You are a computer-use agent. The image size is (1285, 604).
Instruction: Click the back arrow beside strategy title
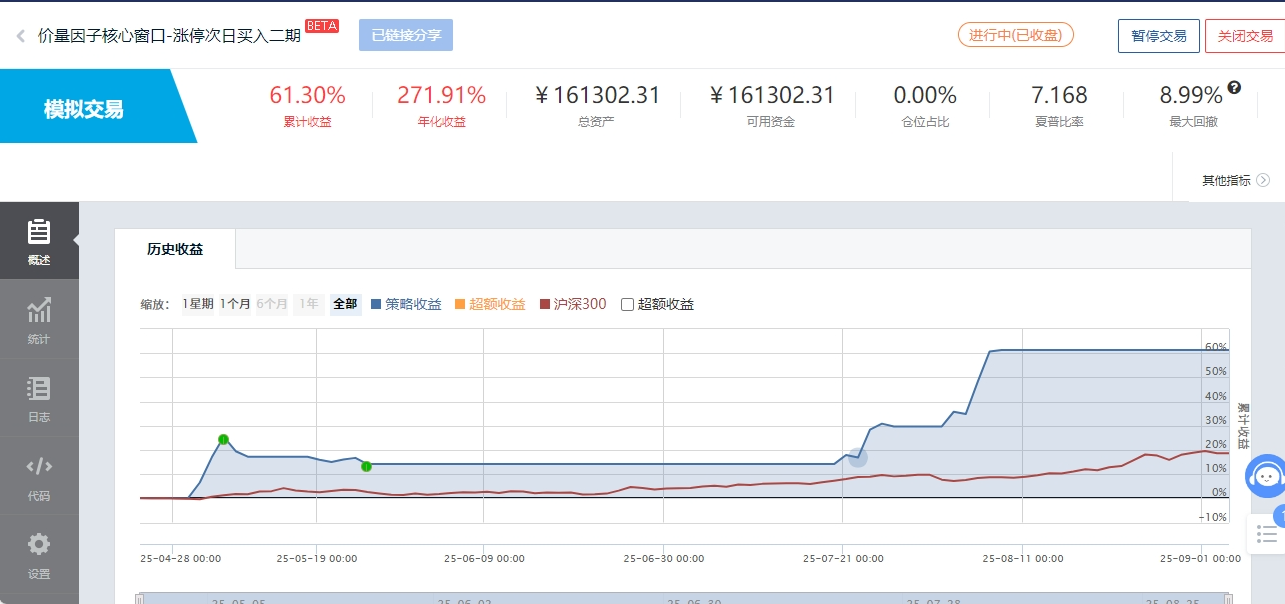[20, 36]
